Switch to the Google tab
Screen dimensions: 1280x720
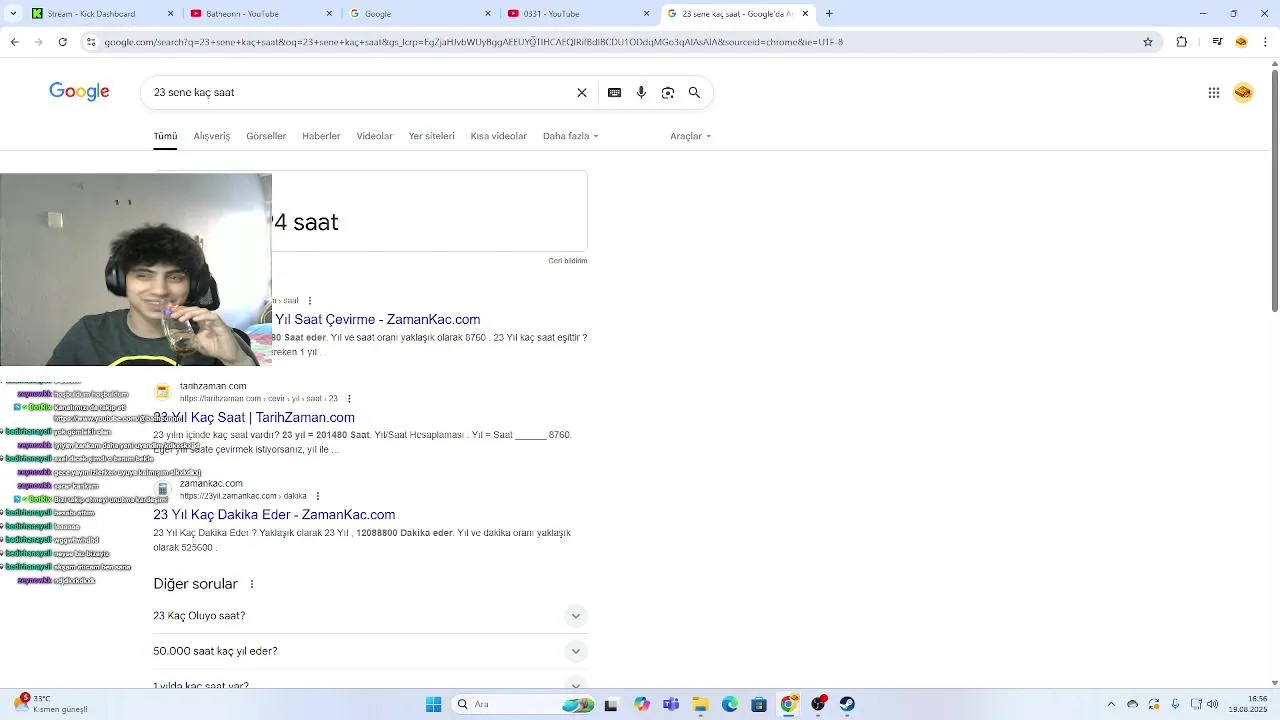(420, 14)
